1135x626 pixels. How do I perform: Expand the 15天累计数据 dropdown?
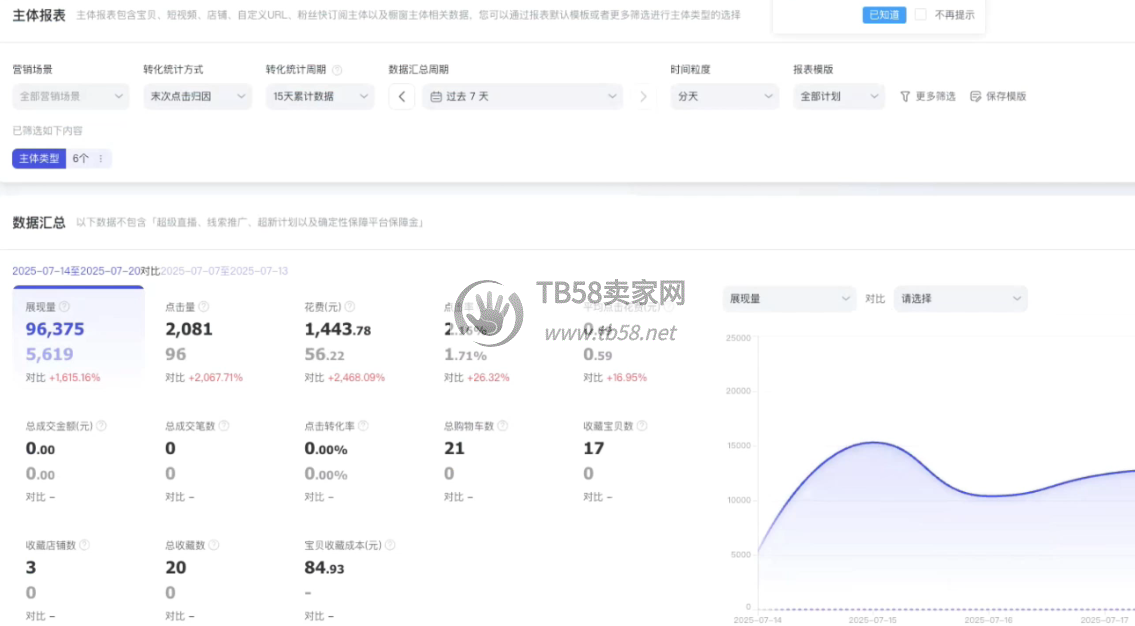point(320,97)
